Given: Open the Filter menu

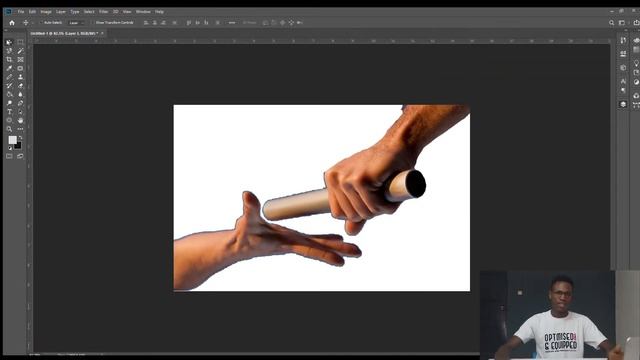Looking at the screenshot, I should click(104, 12).
